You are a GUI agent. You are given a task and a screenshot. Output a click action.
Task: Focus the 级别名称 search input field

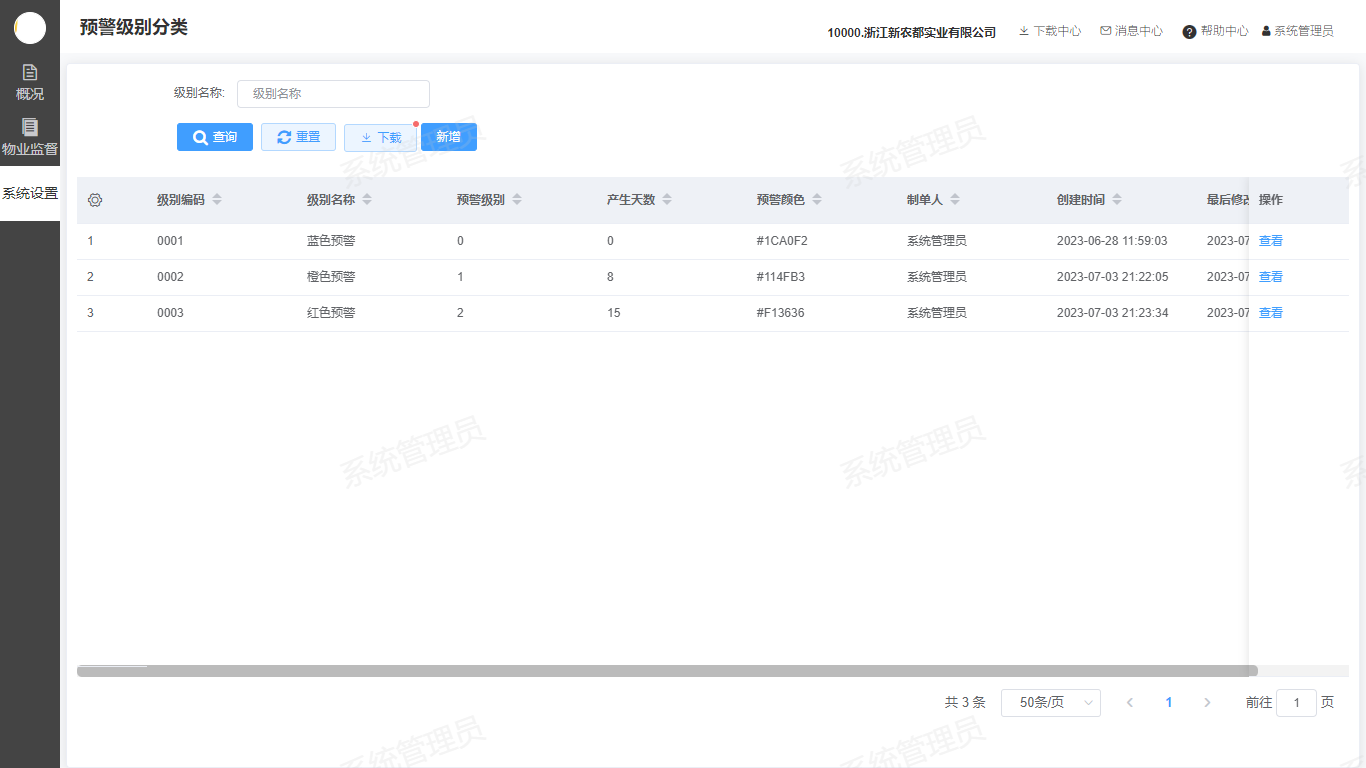point(333,94)
